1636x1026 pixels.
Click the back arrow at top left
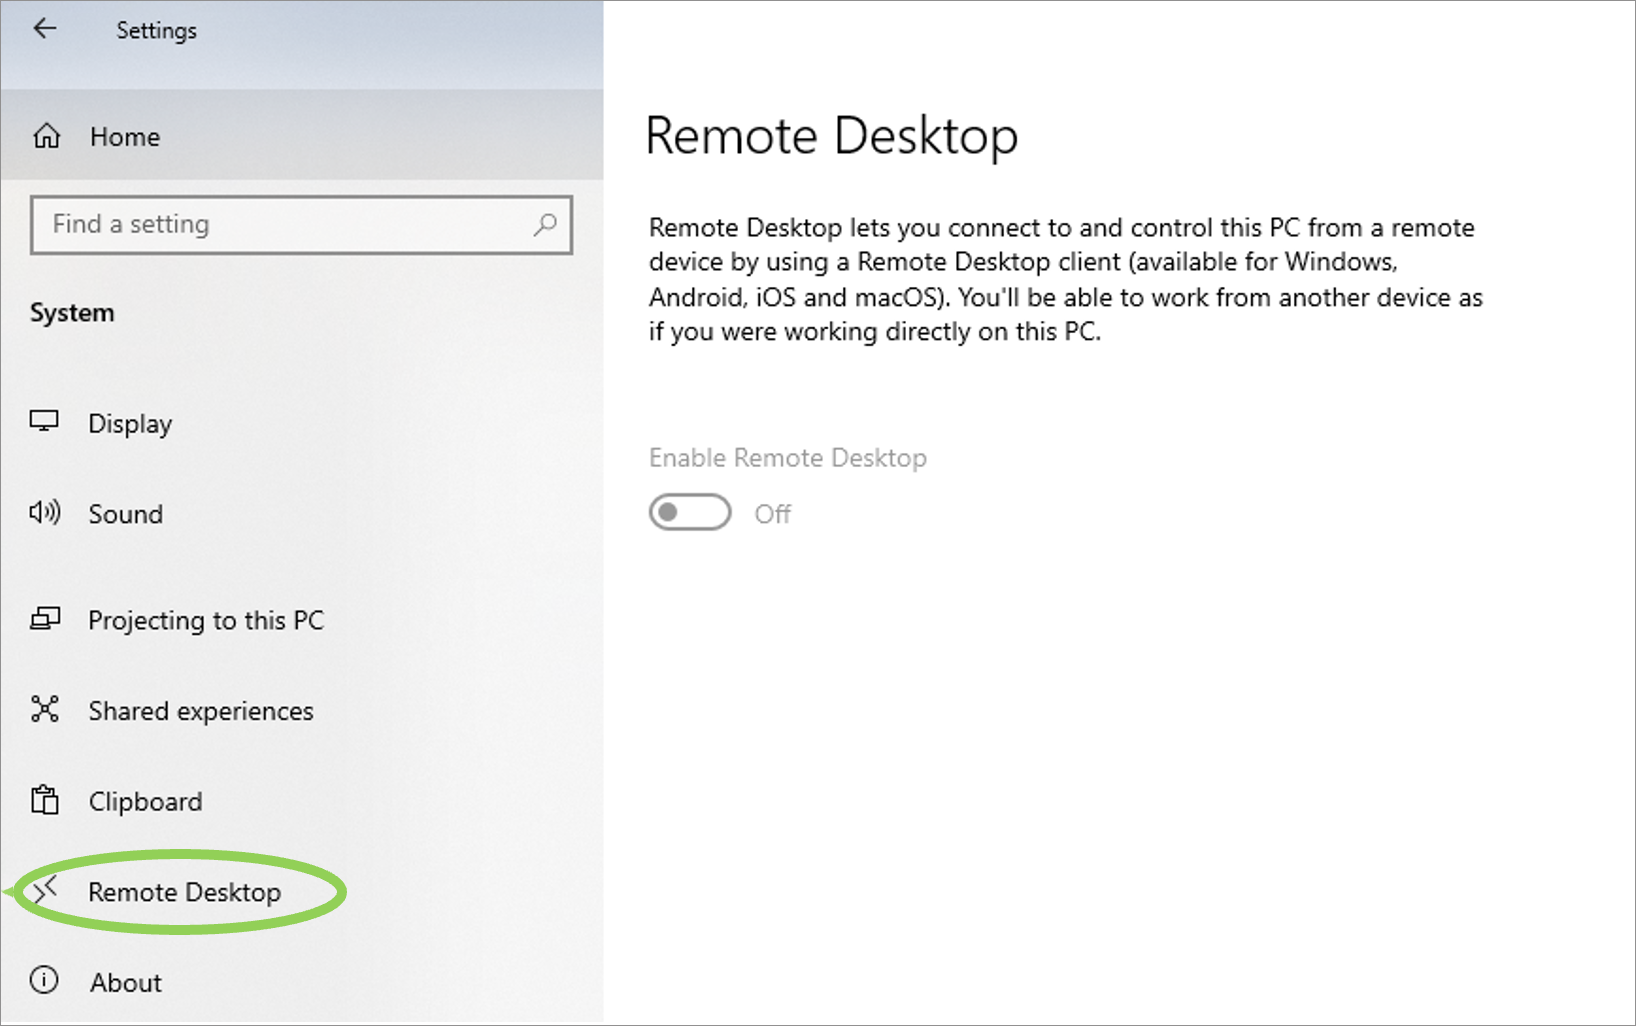44,28
